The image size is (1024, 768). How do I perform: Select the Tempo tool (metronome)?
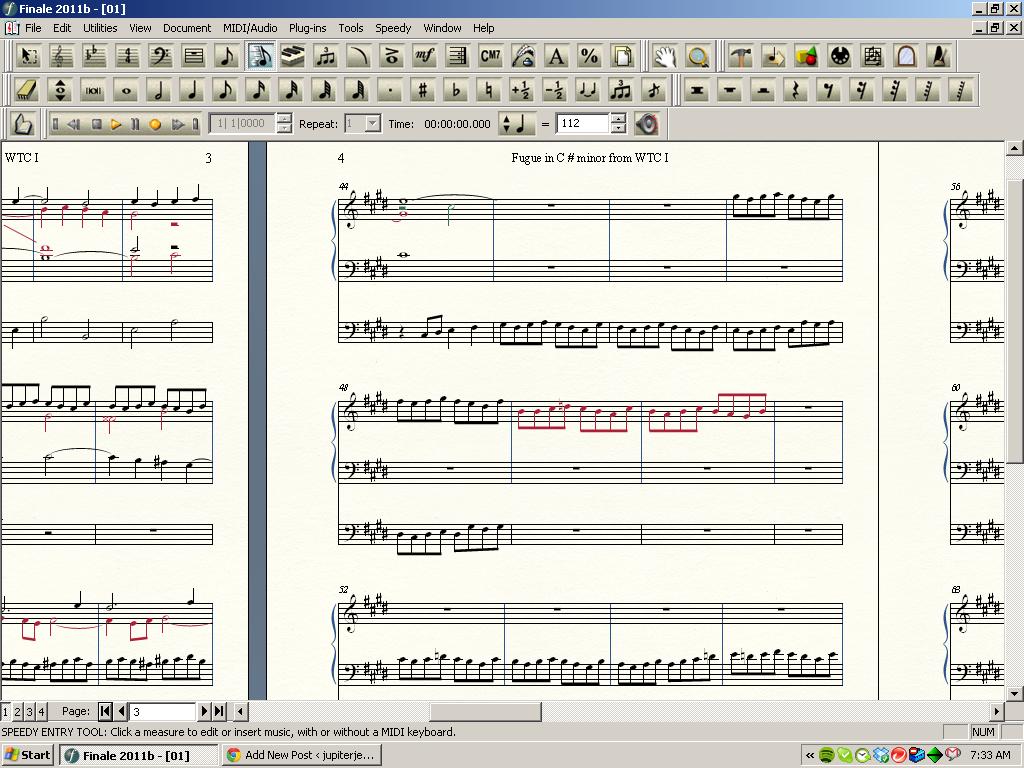click(940, 56)
